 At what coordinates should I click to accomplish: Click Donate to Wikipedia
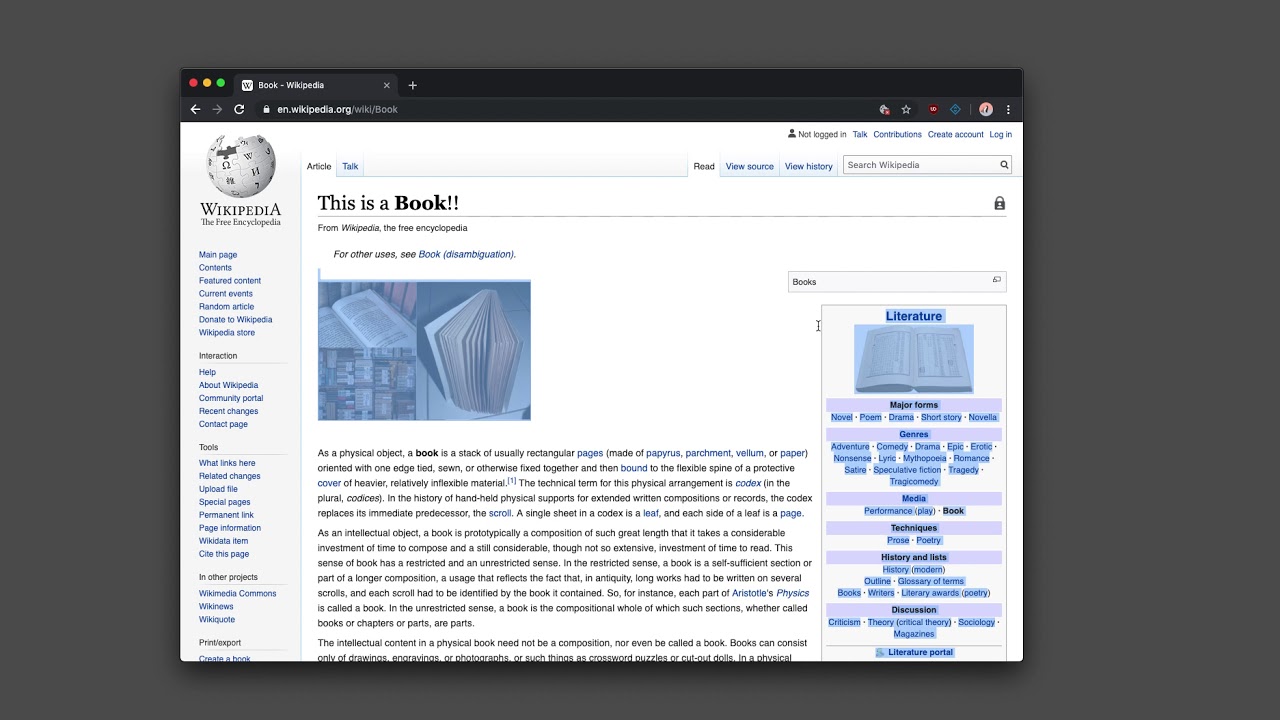(235, 320)
